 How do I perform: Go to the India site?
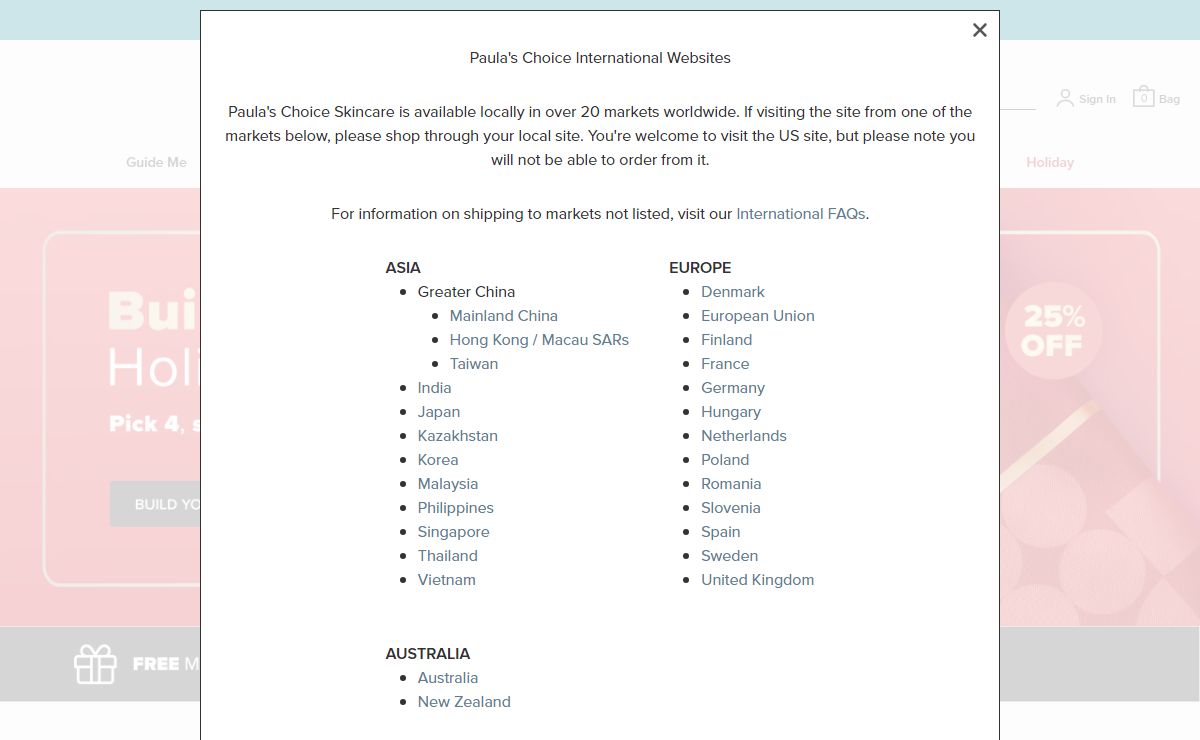click(x=434, y=388)
